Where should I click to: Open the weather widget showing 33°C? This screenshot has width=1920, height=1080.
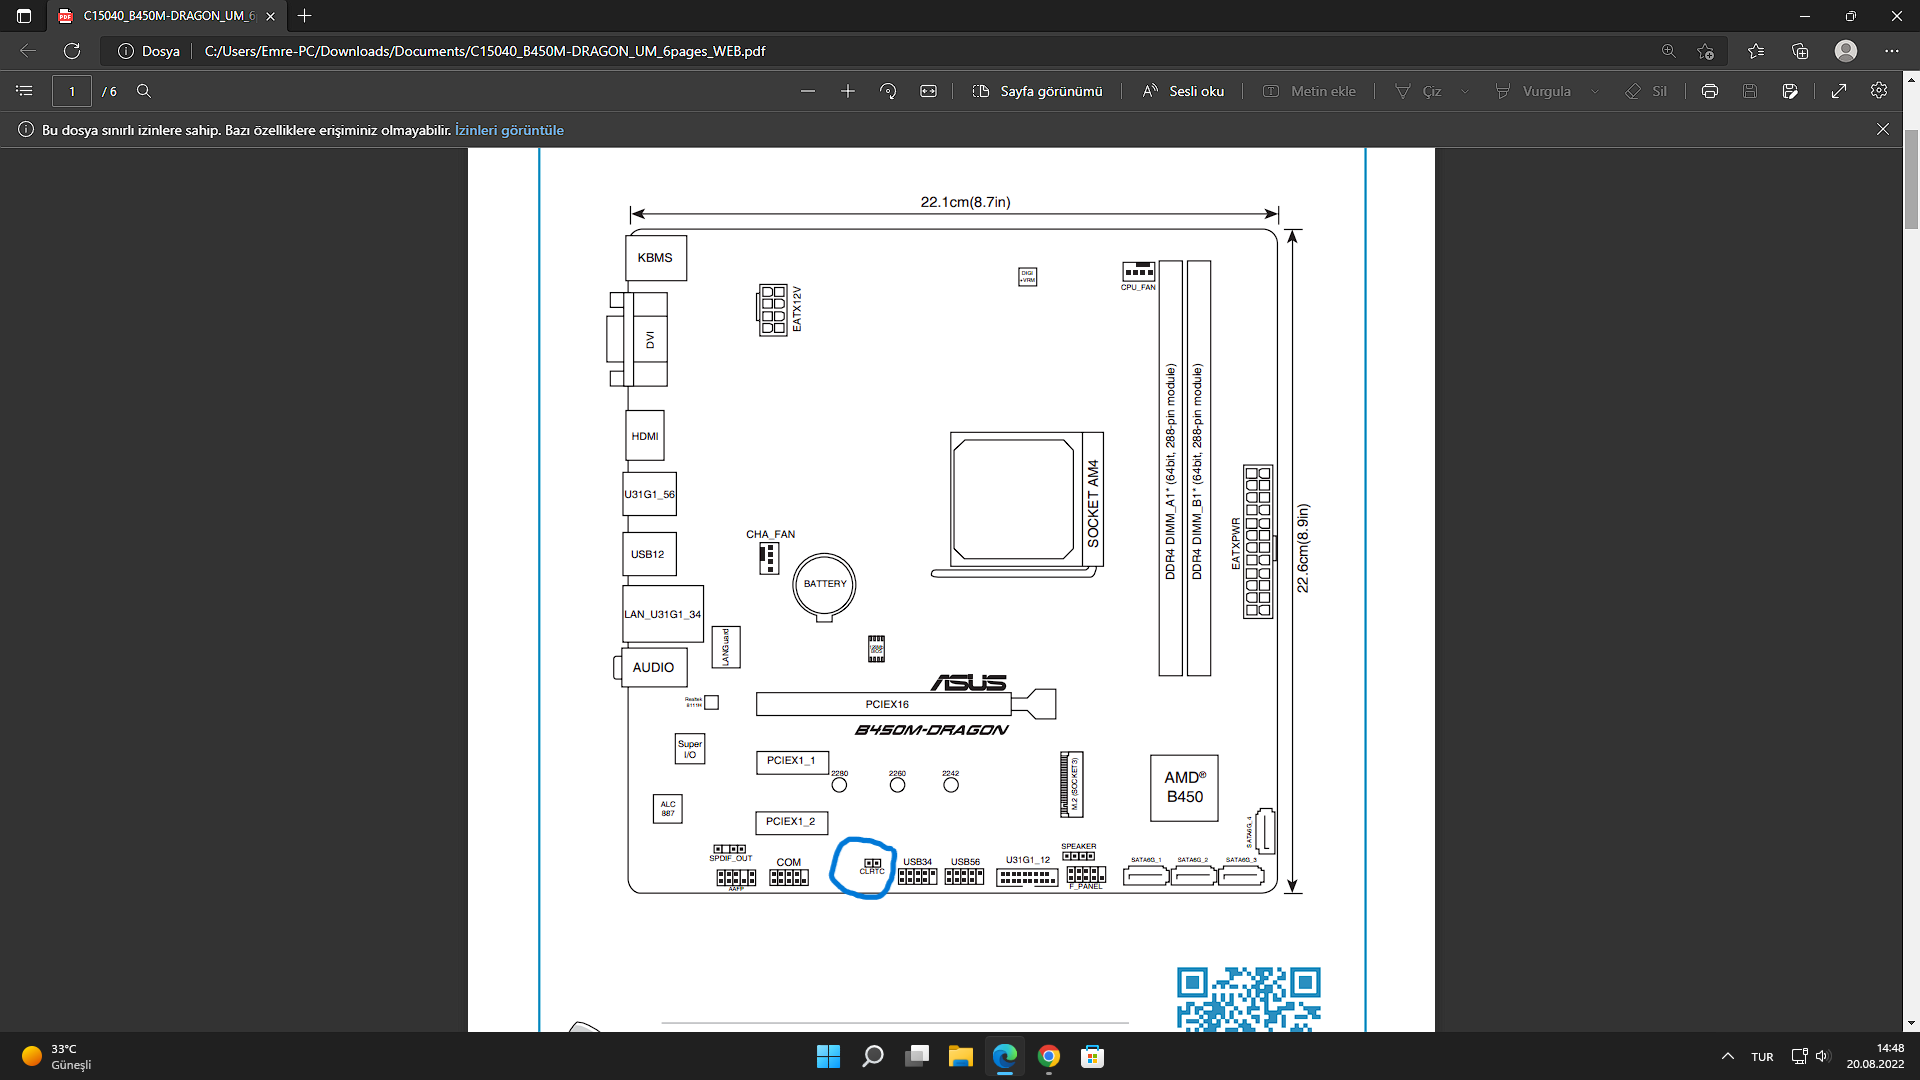click(58, 1056)
